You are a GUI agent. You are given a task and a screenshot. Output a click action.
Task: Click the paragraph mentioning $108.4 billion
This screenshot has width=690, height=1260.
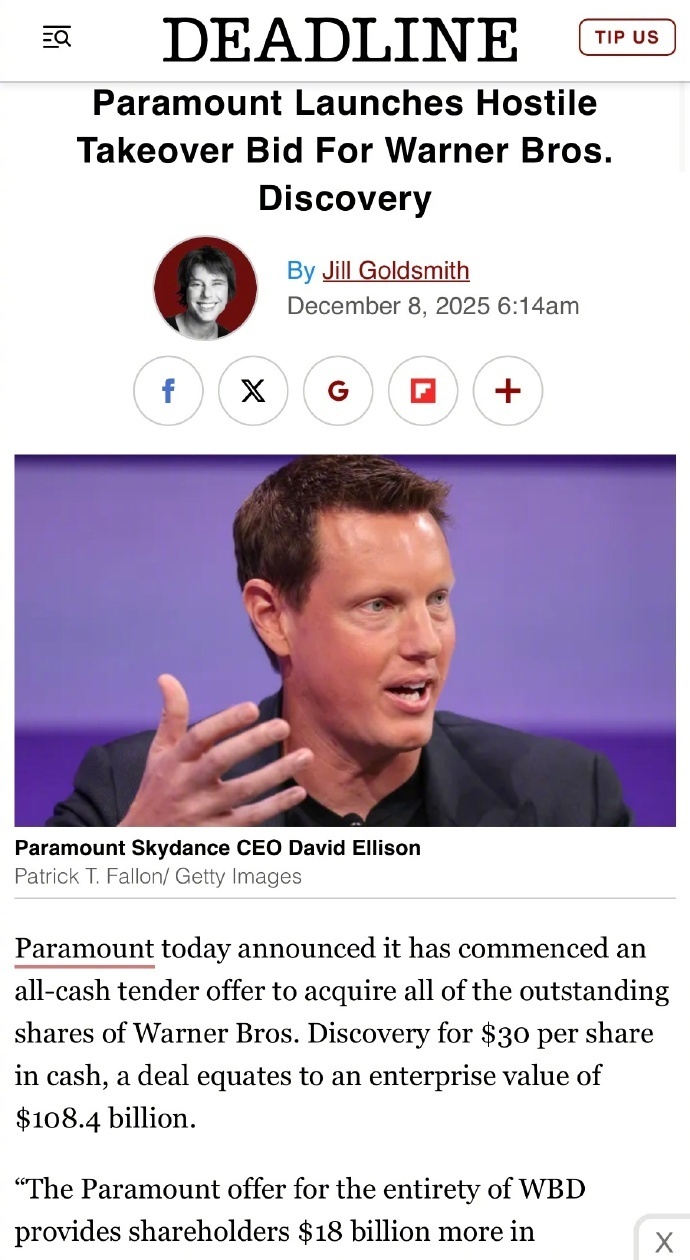340,1032
